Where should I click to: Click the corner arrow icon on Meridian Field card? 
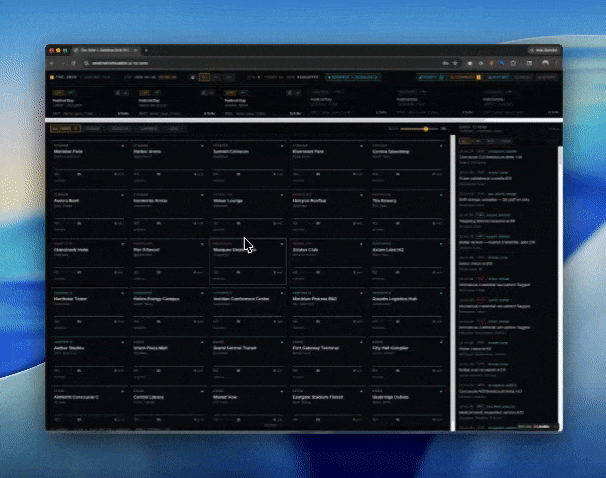(x=124, y=146)
